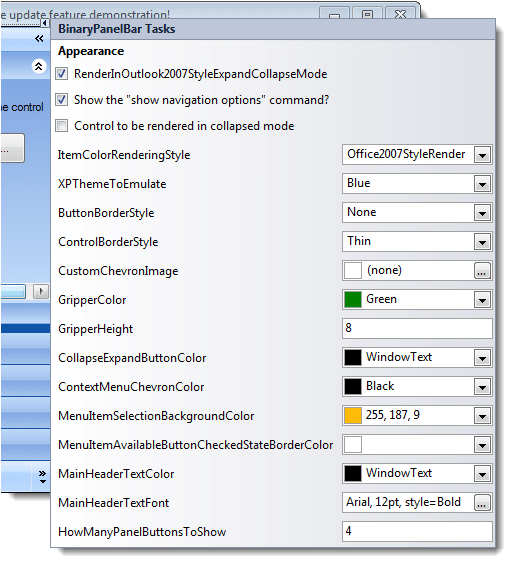Expand MenuItemAvailableButtonCheckedStateBorderColor dropdown
The image size is (511, 563).
[x=482, y=445]
